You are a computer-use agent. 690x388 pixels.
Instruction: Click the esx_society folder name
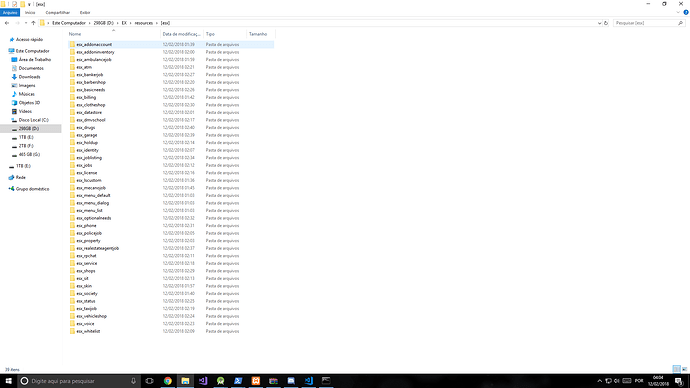pos(87,293)
